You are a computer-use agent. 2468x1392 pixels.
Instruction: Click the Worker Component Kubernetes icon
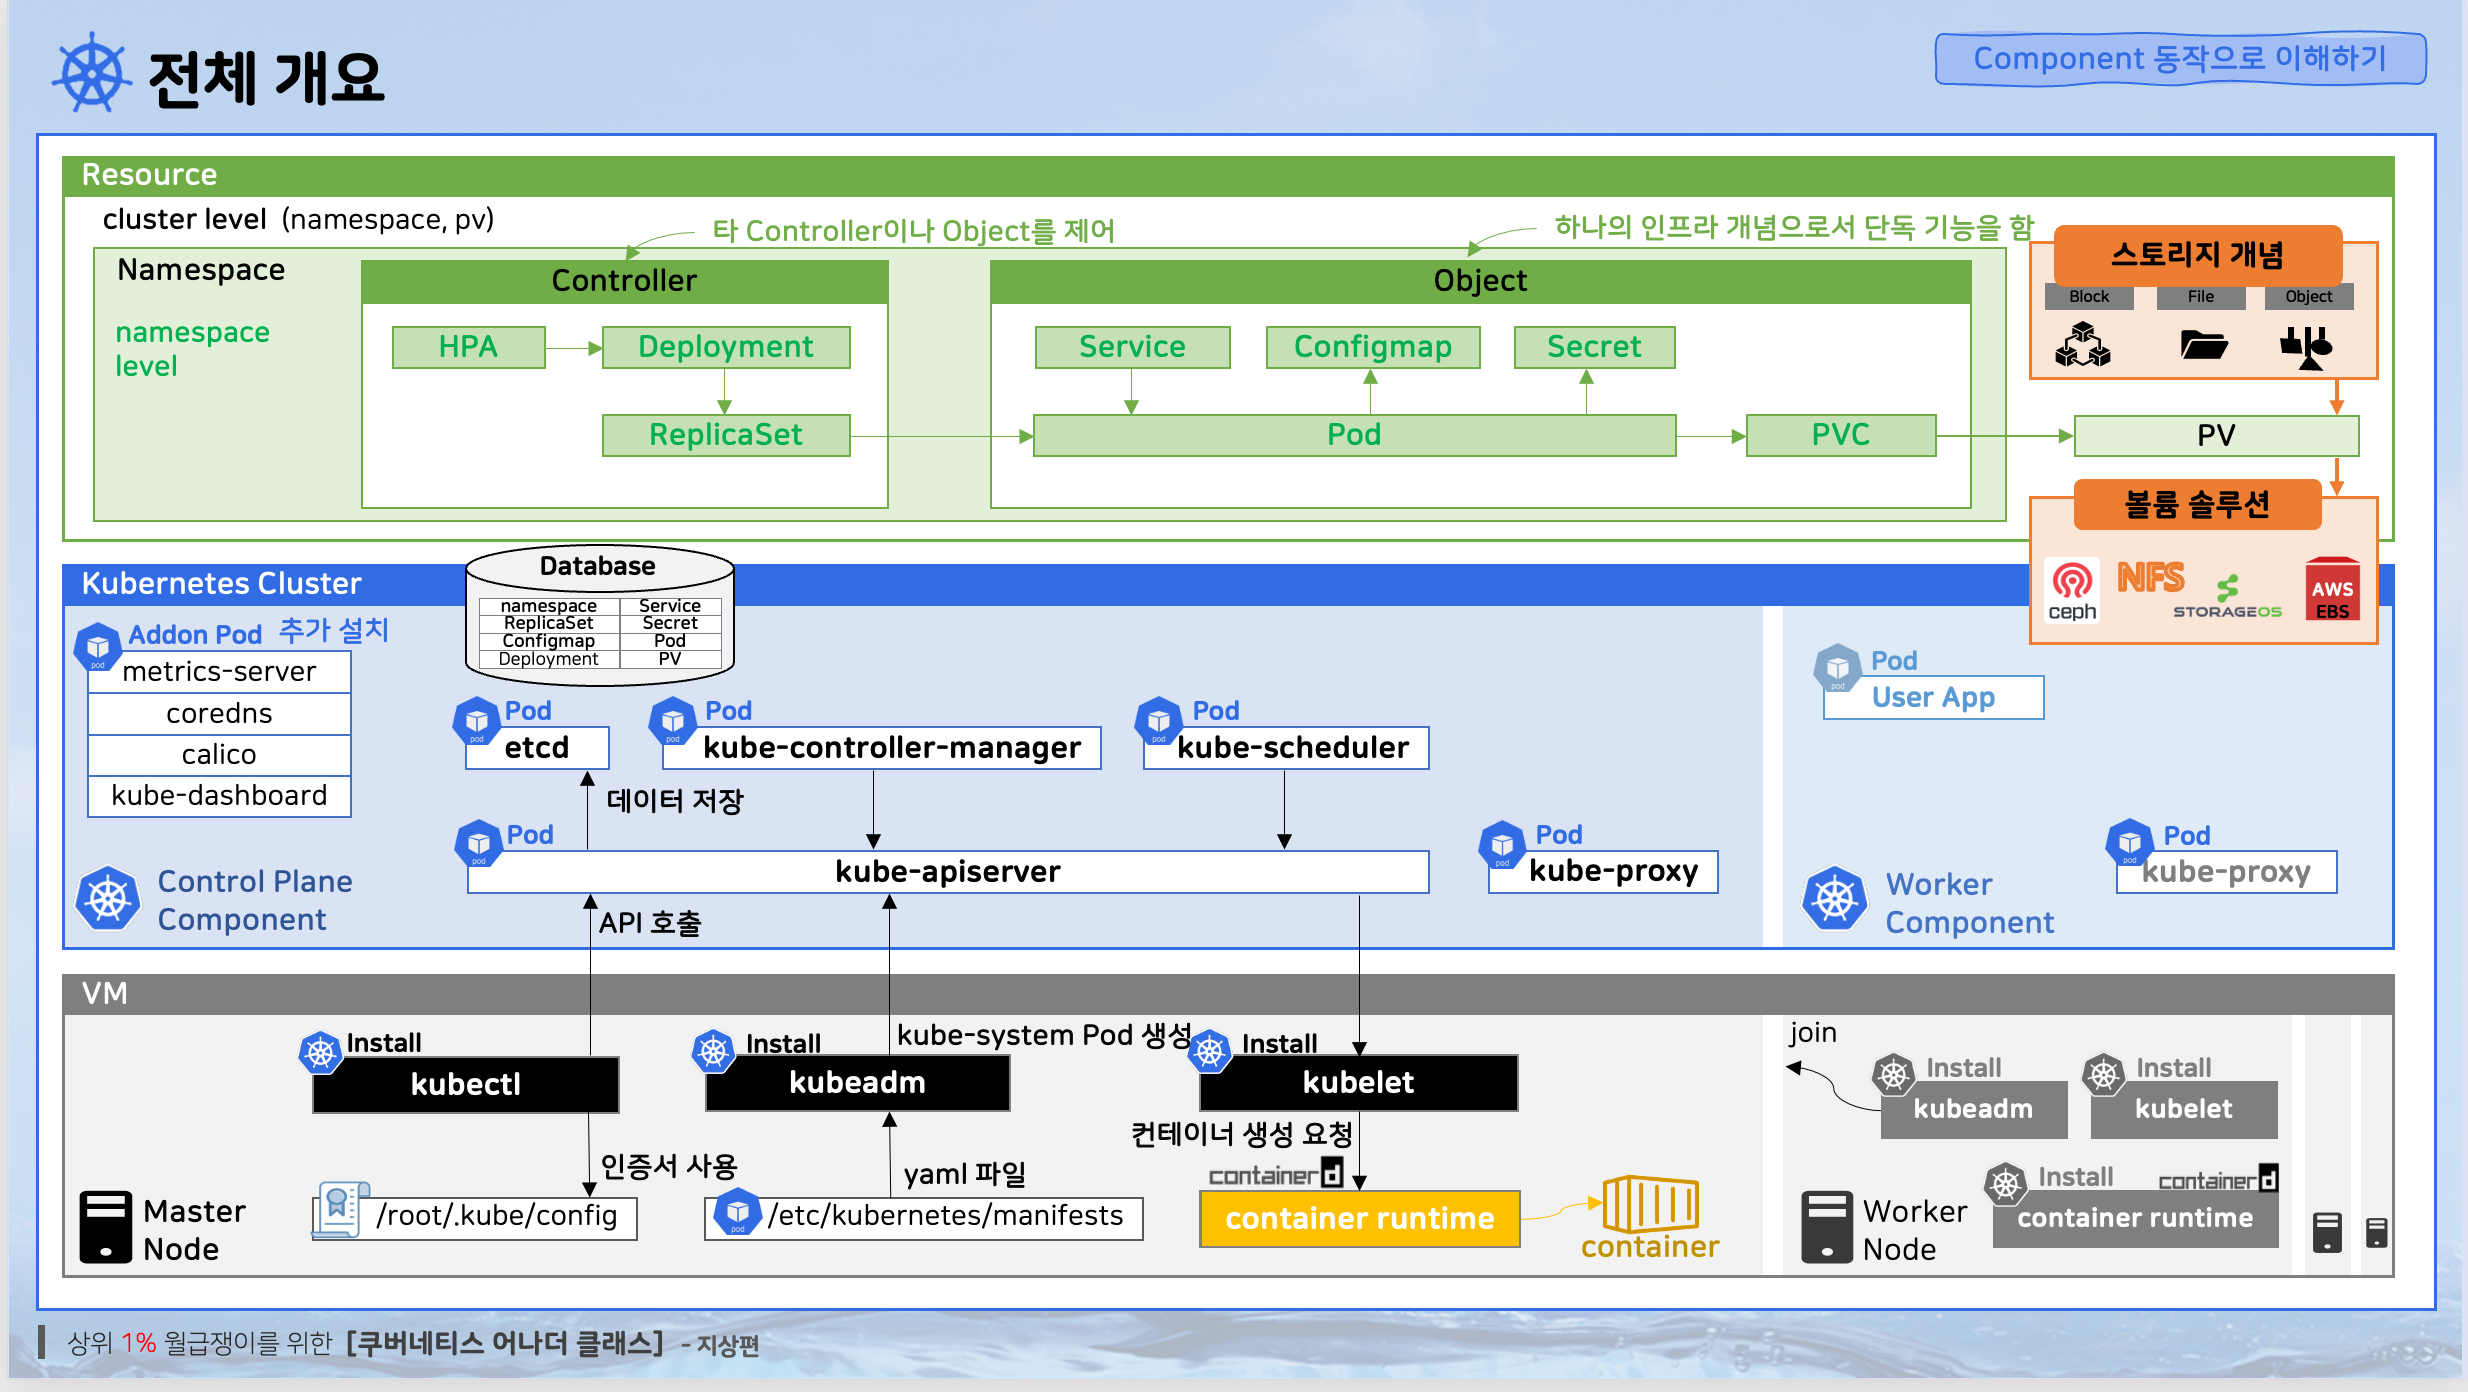coord(1835,898)
